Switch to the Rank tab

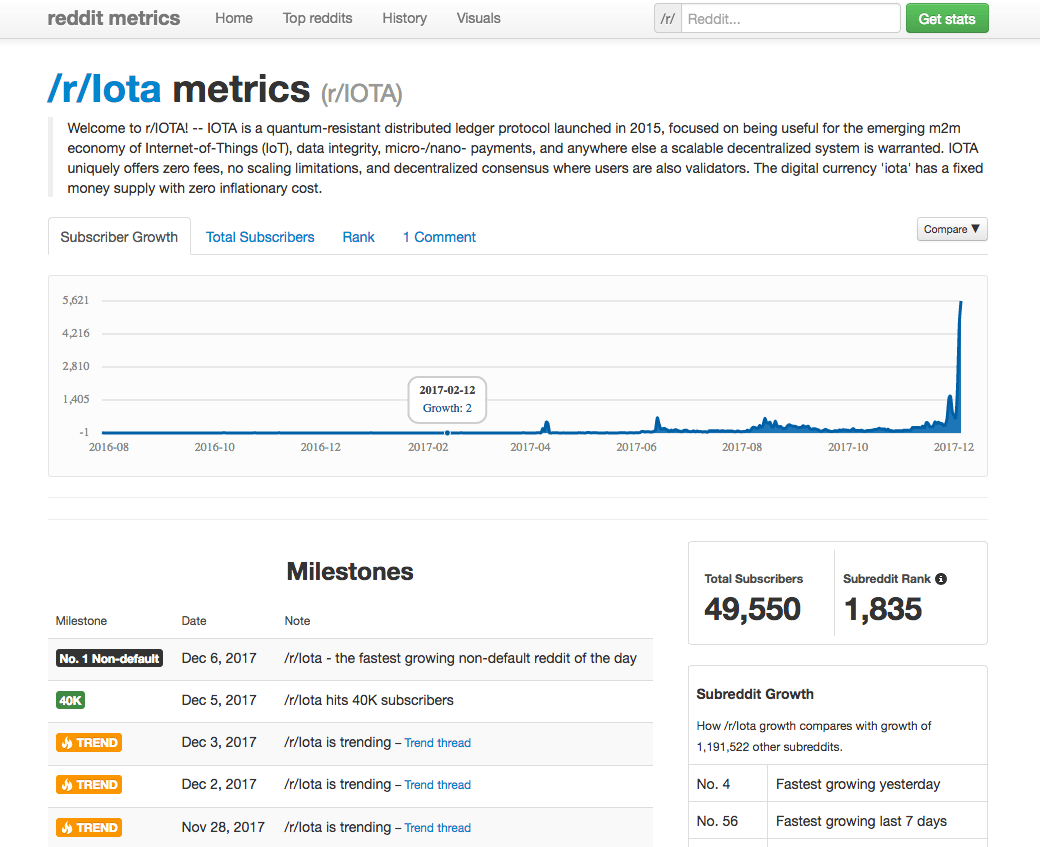pyautogui.click(x=358, y=237)
